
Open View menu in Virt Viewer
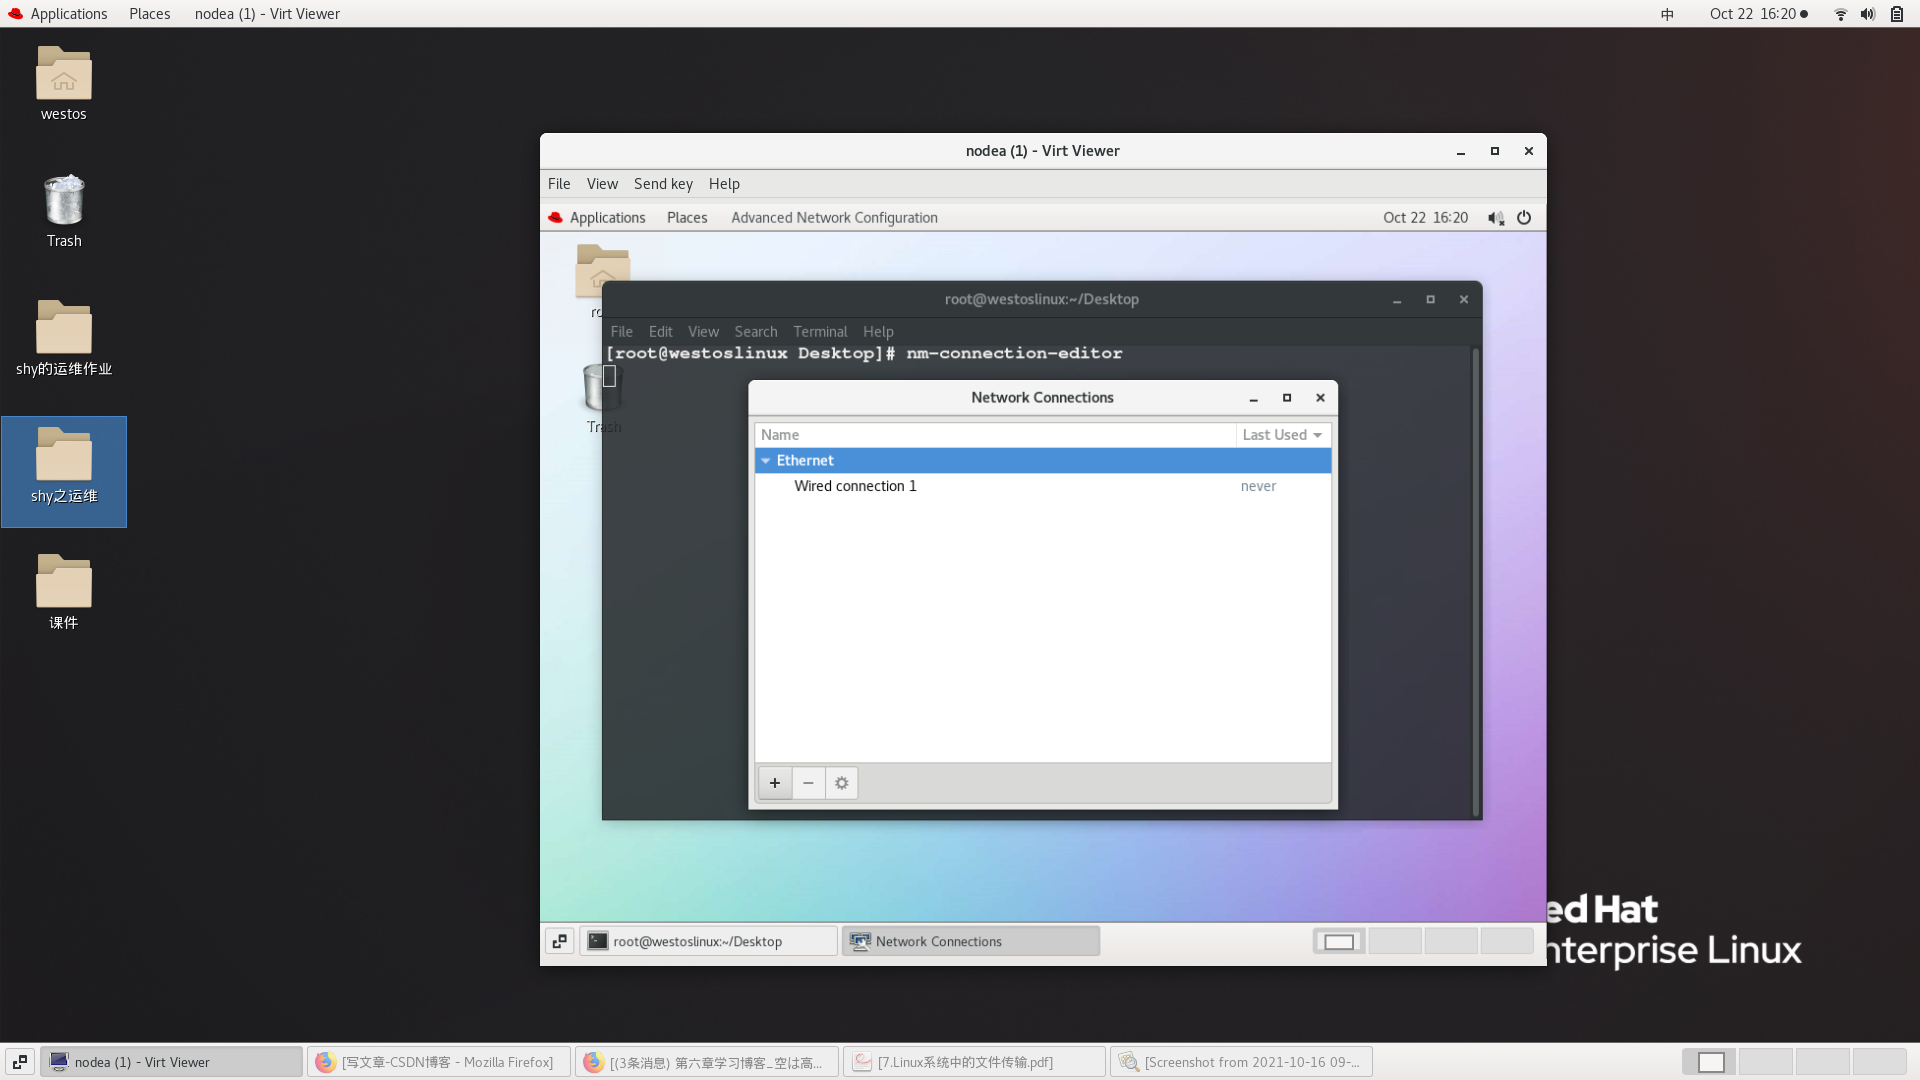pyautogui.click(x=602, y=184)
